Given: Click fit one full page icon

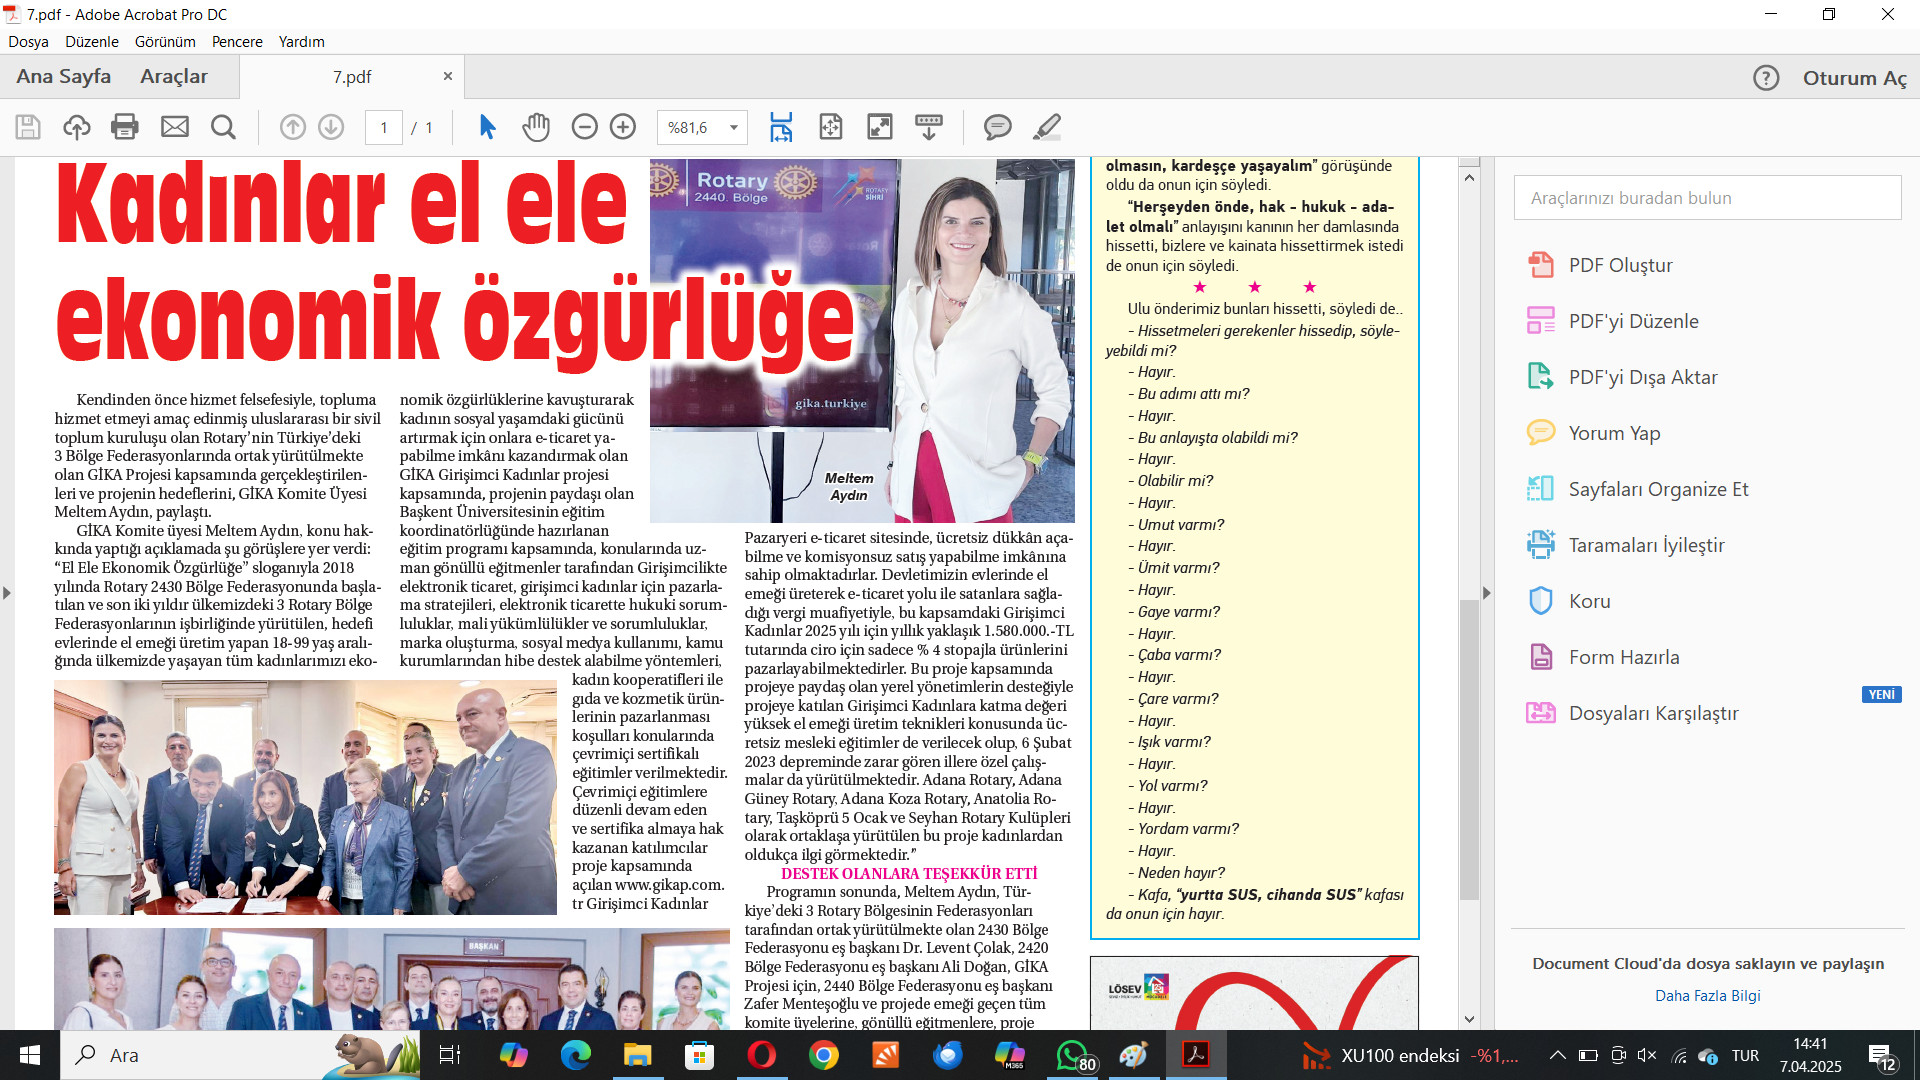Looking at the screenshot, I should (831, 127).
